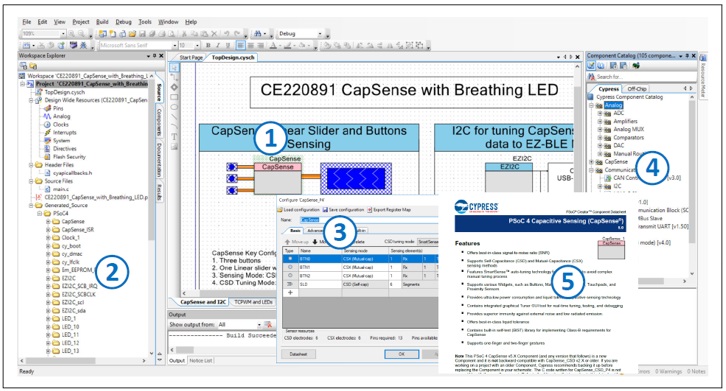Select Clocks in Workspace Explorer

61,125
